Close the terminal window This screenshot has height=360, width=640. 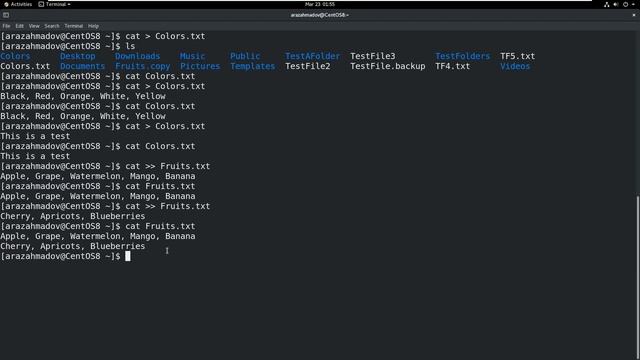[634, 15]
